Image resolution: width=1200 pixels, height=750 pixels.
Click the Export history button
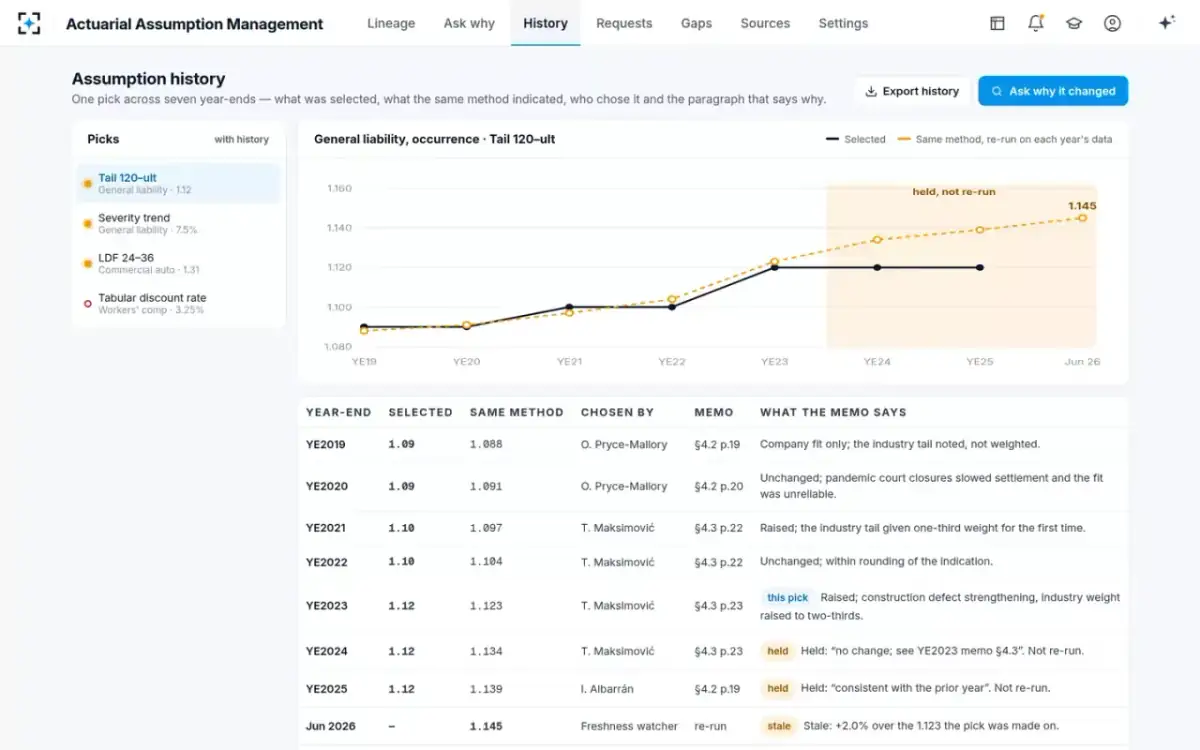click(x=912, y=91)
